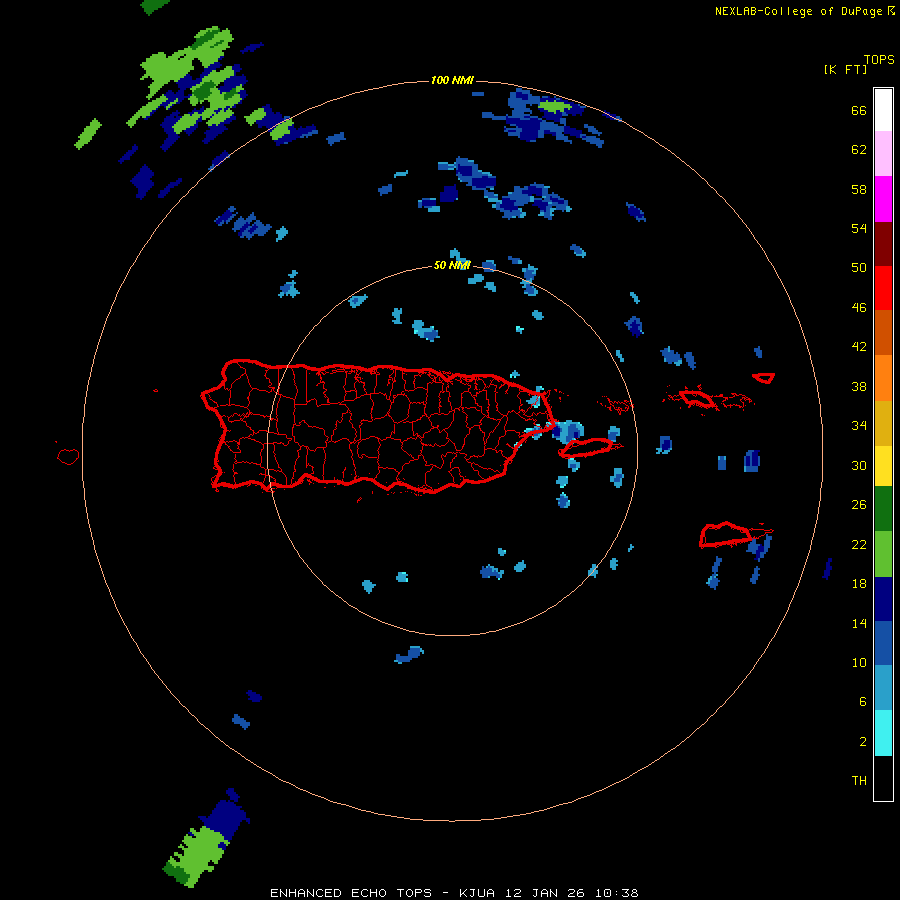
Task: Click the light green legend swatch
Action: (883, 554)
